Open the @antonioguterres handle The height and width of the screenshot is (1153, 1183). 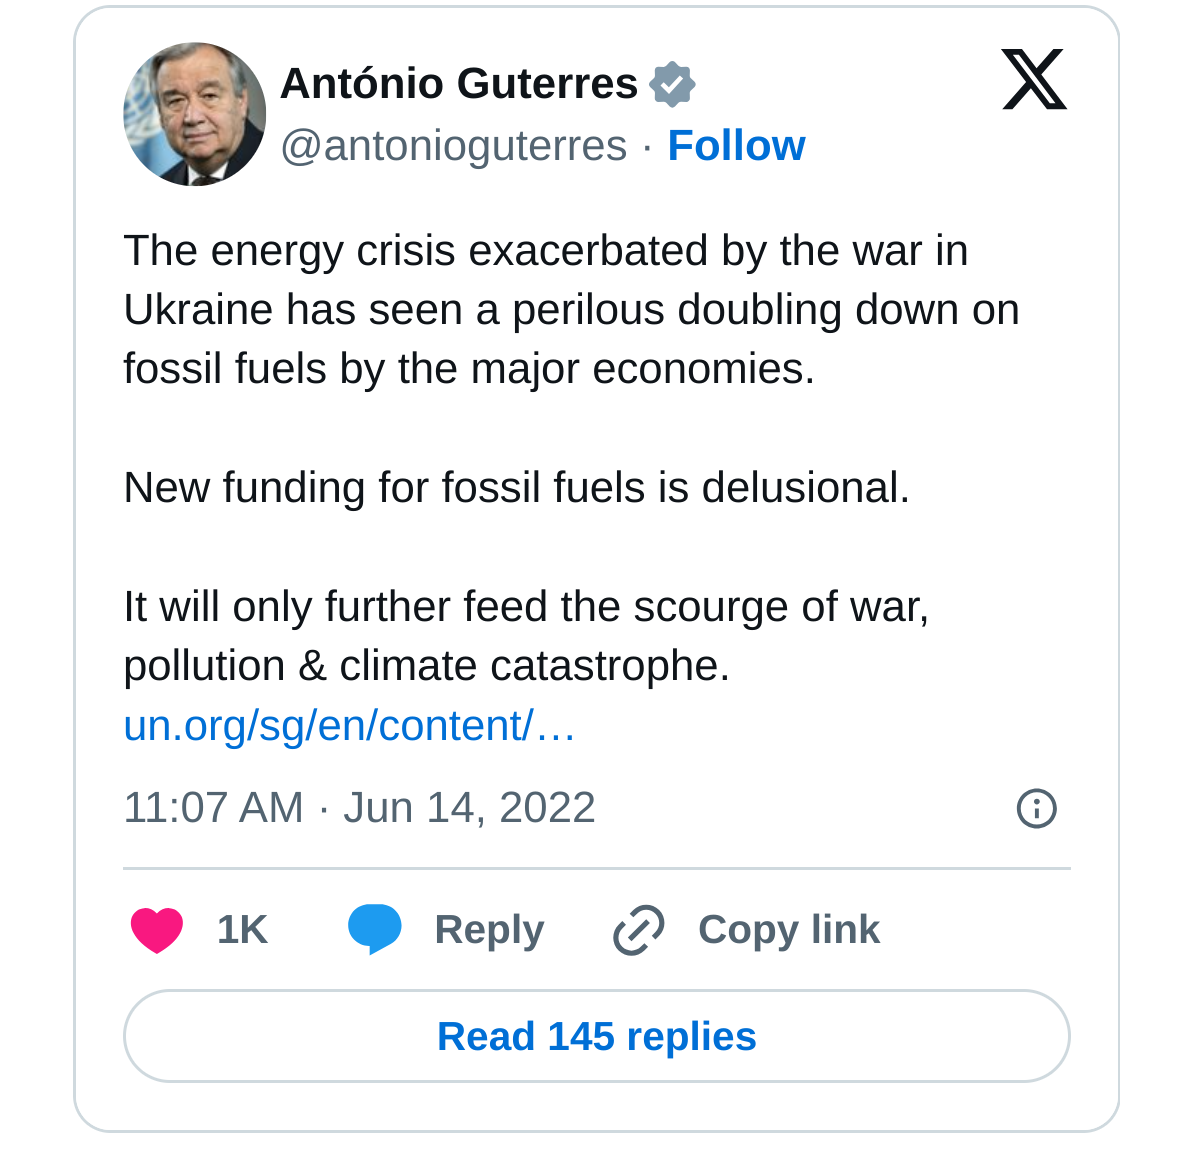click(x=453, y=146)
